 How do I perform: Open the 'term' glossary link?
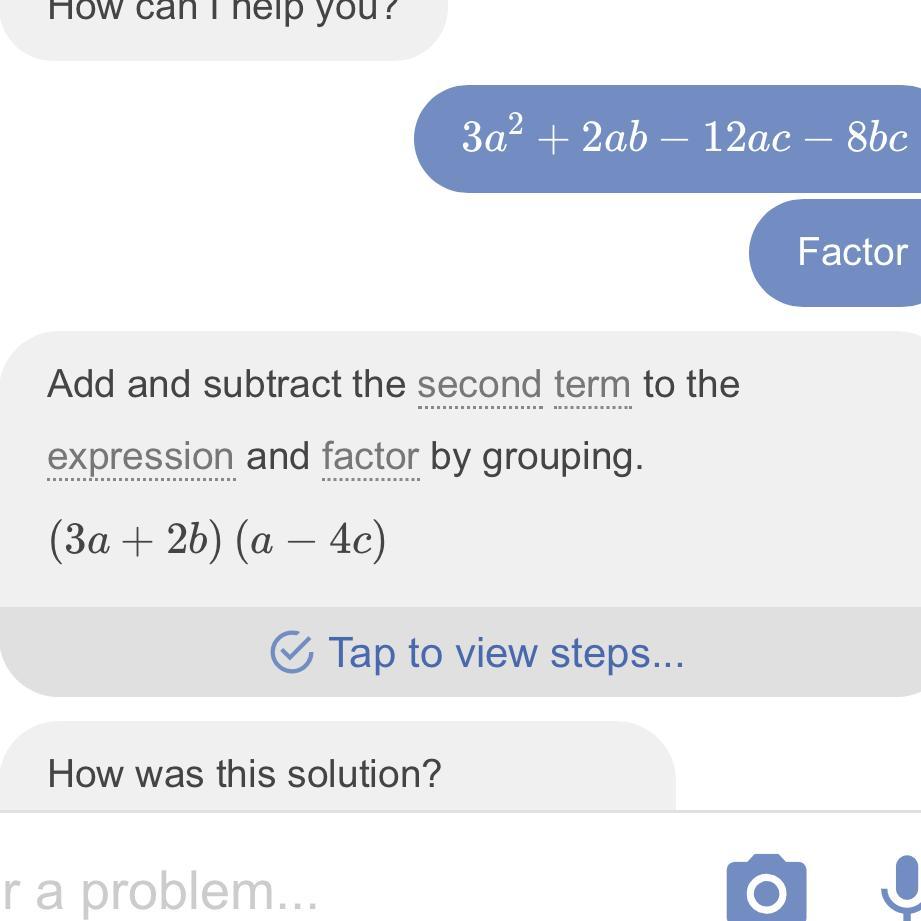click(x=592, y=385)
